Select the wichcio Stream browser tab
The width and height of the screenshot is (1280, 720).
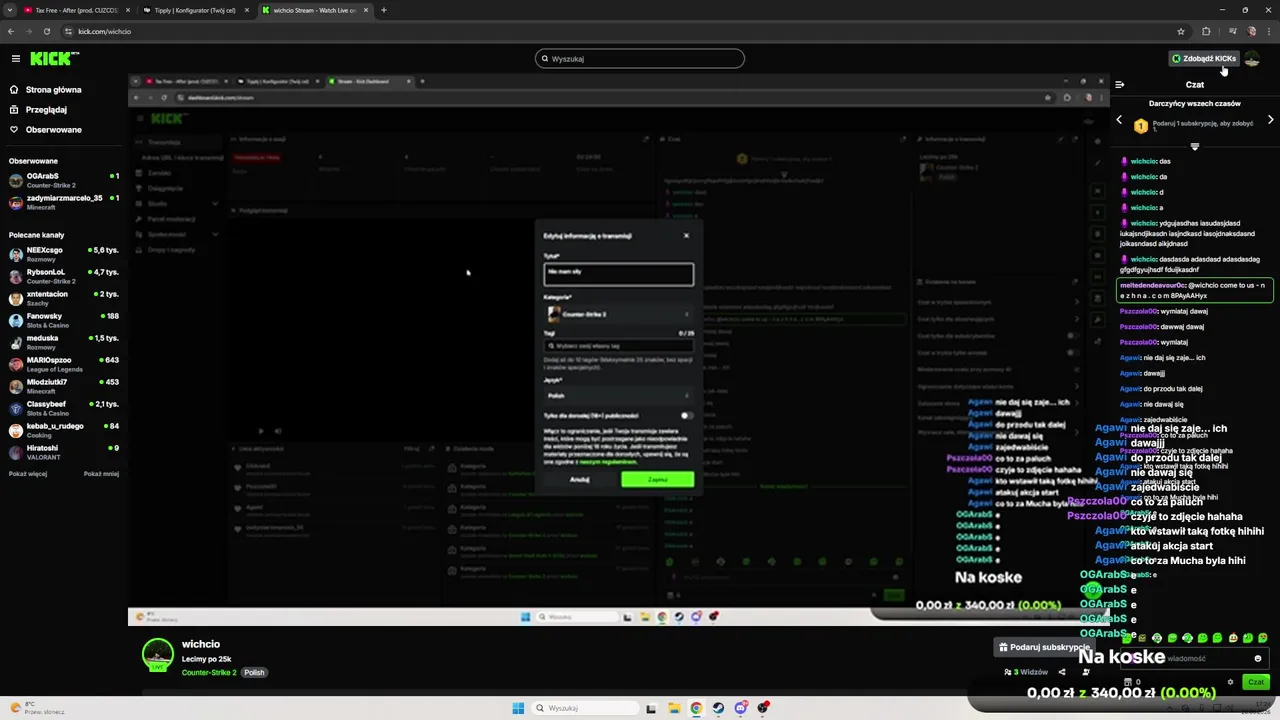click(314, 10)
